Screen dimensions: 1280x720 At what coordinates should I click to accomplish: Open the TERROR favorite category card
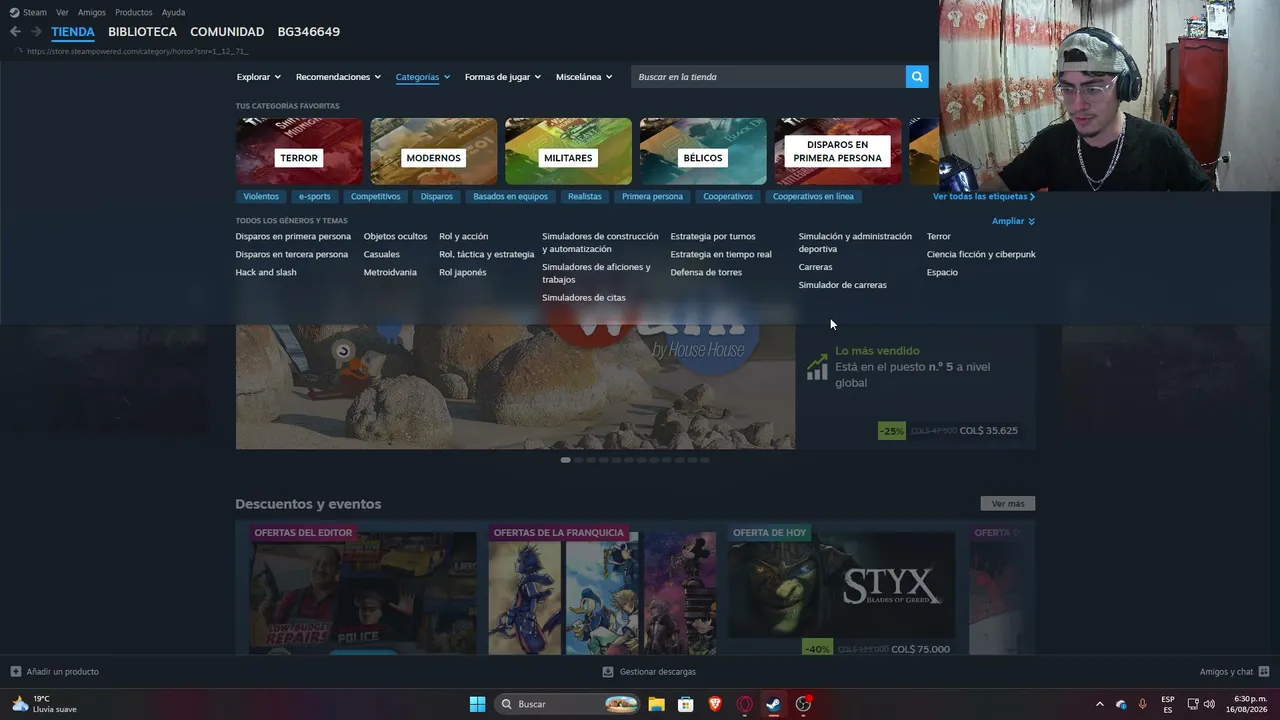point(299,151)
